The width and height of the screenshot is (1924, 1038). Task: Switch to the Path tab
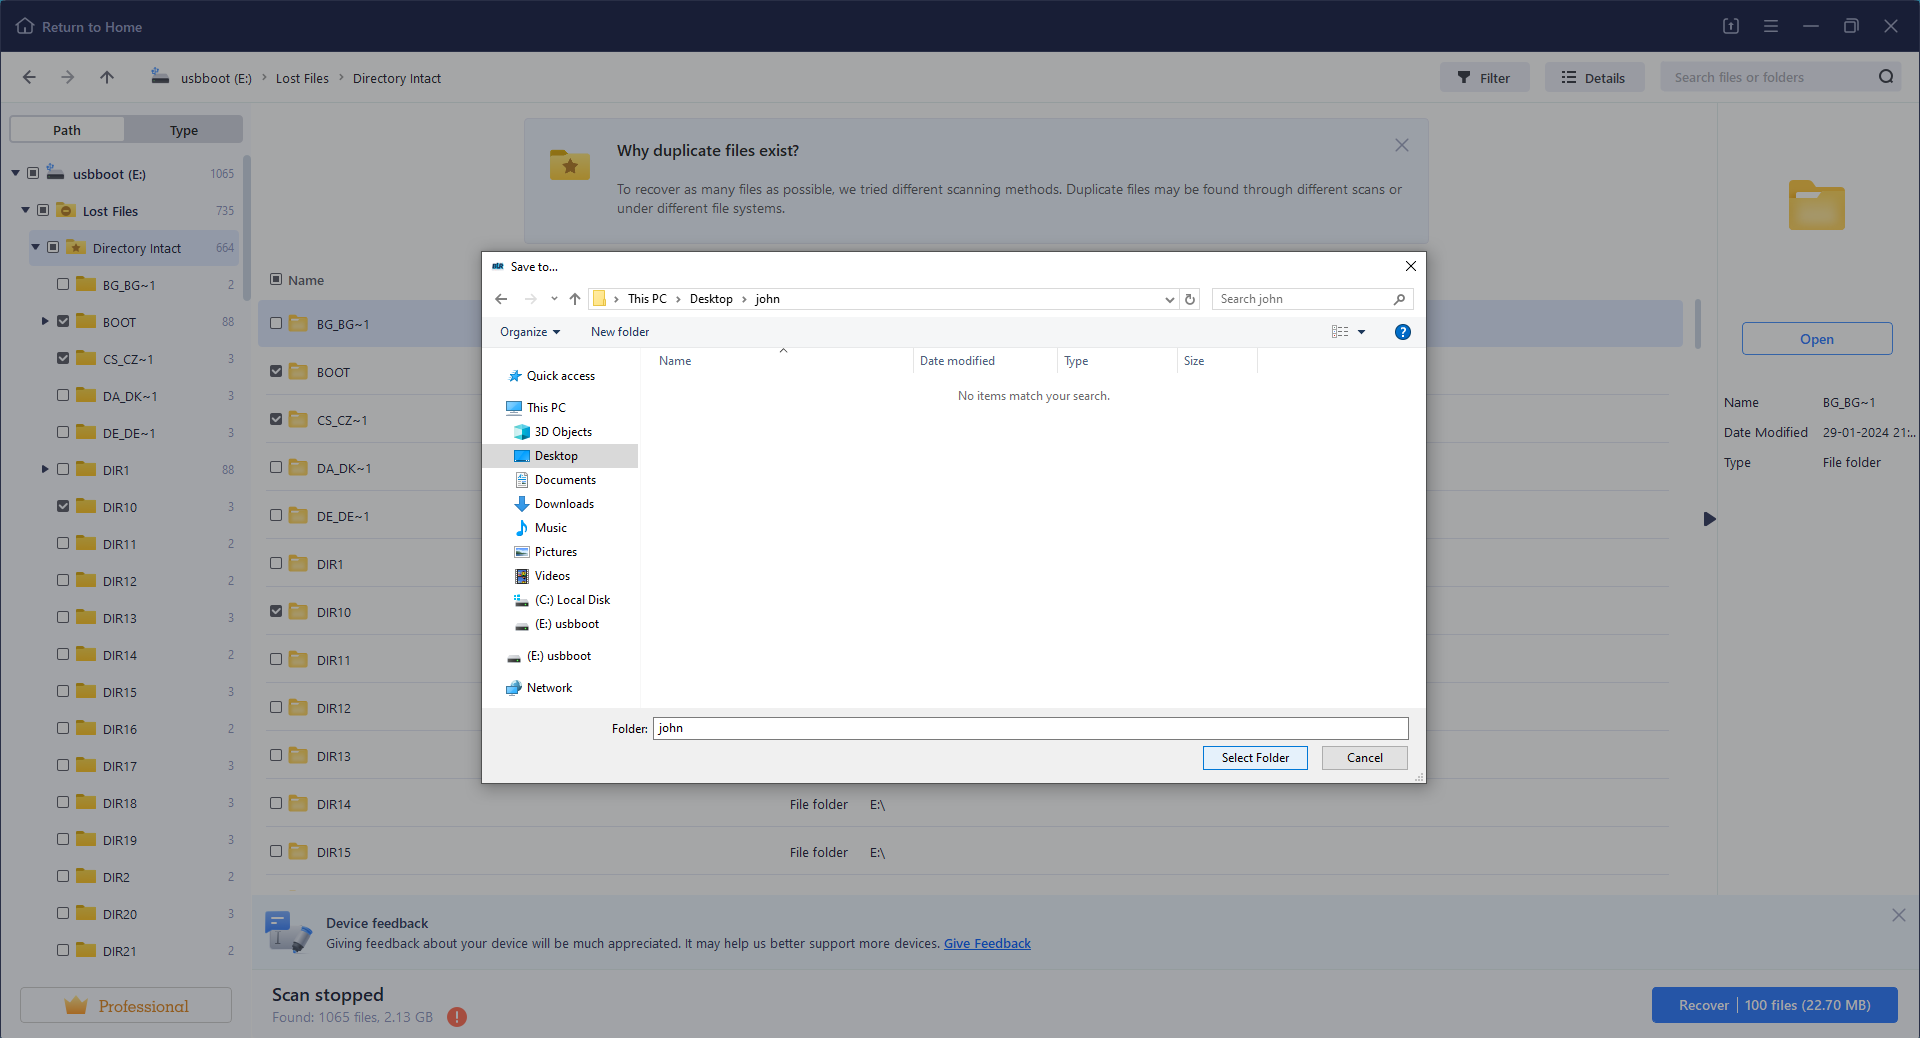pyautogui.click(x=67, y=130)
